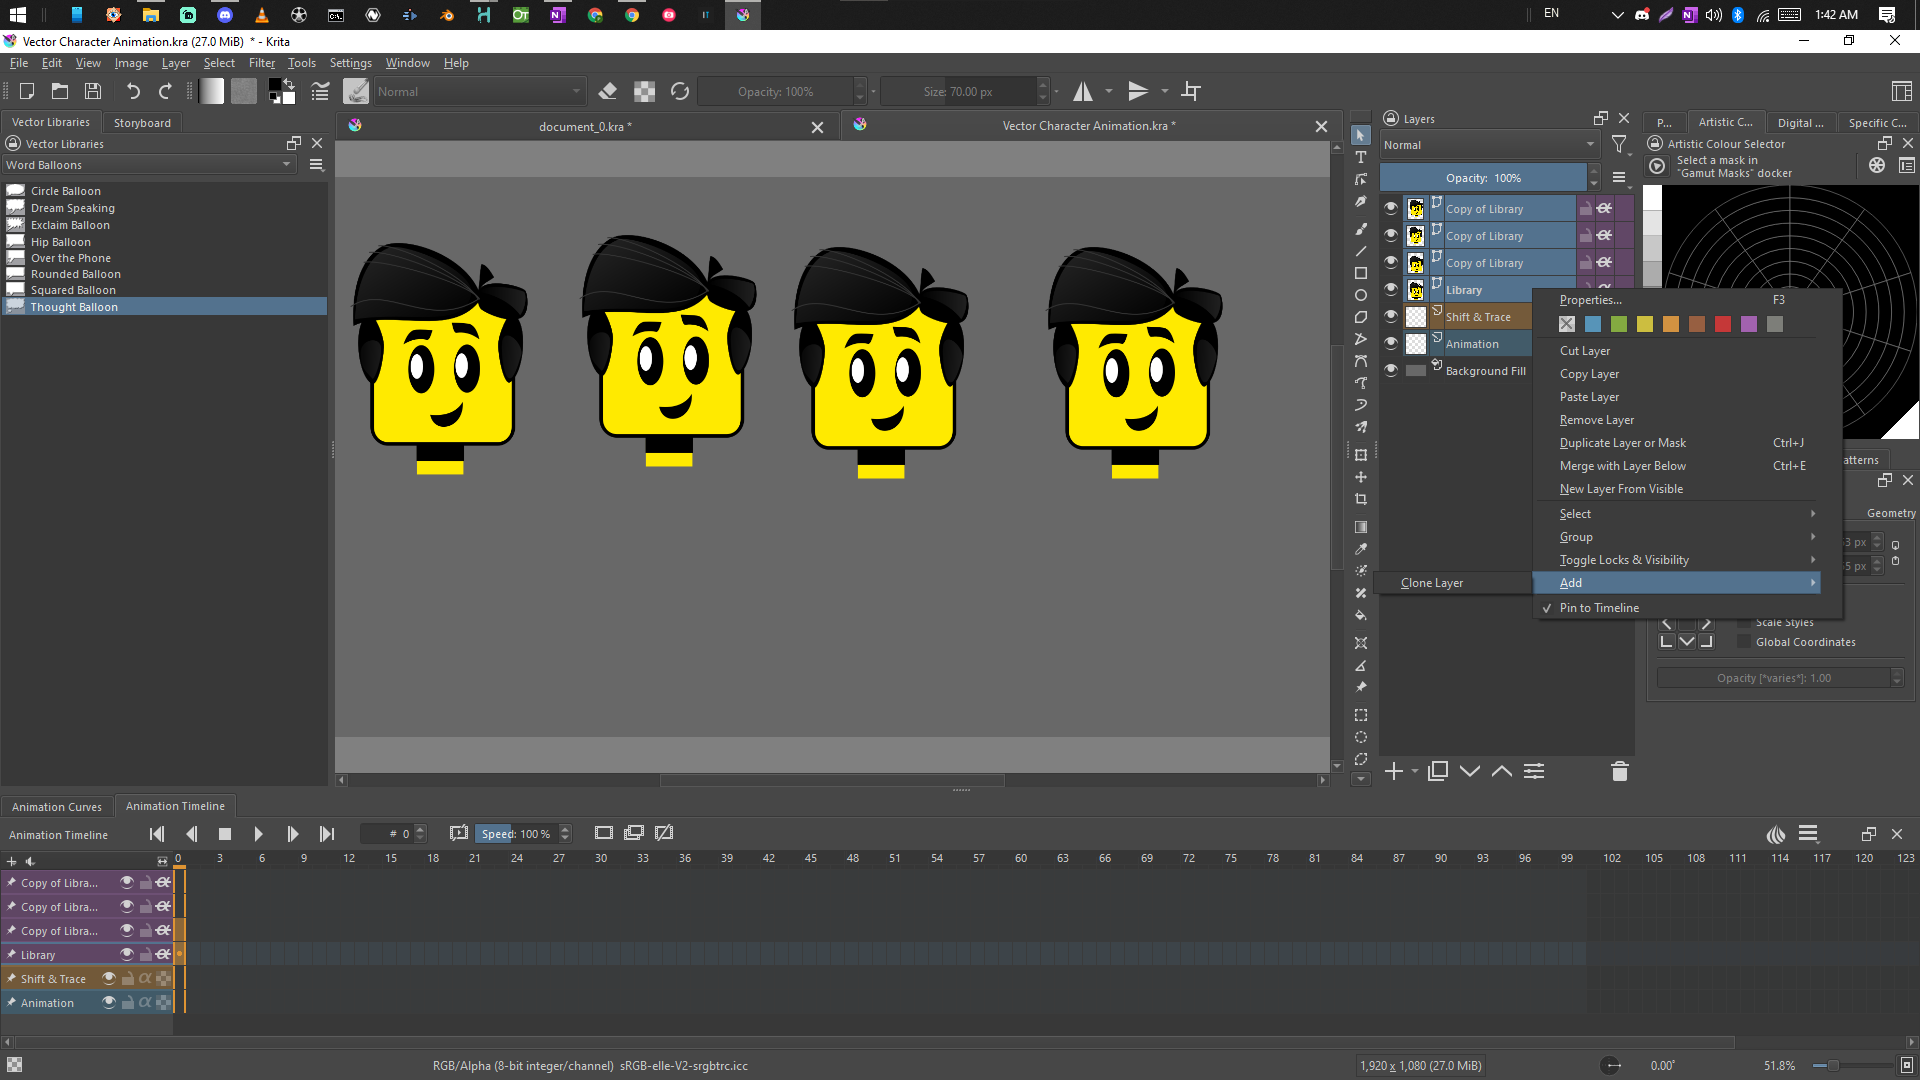1920x1080 pixels.
Task: Switch to Animation Curves tab
Action: [57, 807]
